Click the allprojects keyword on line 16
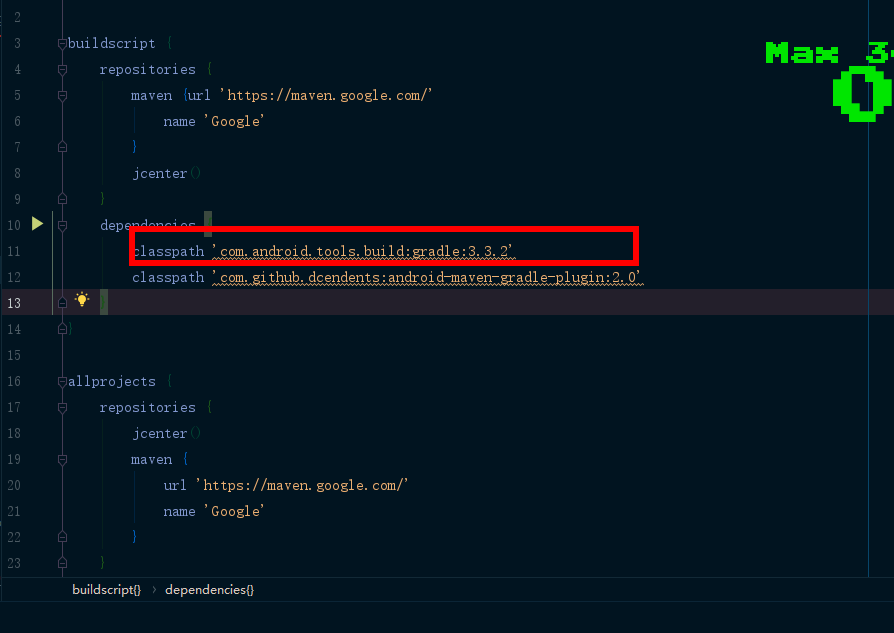894x633 pixels. coord(112,382)
